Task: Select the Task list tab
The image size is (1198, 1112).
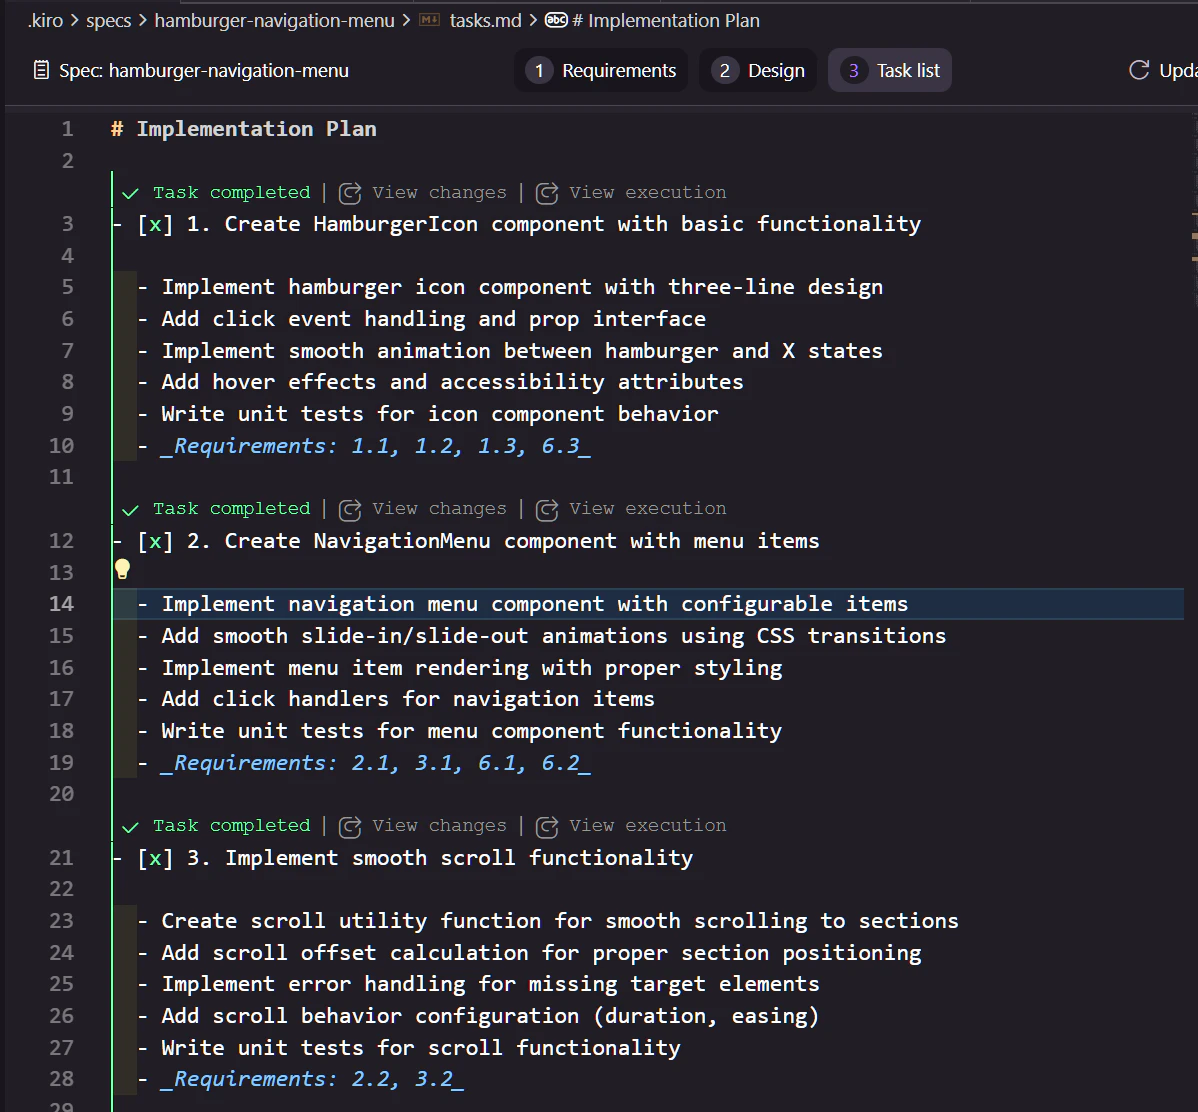Action: (x=890, y=70)
